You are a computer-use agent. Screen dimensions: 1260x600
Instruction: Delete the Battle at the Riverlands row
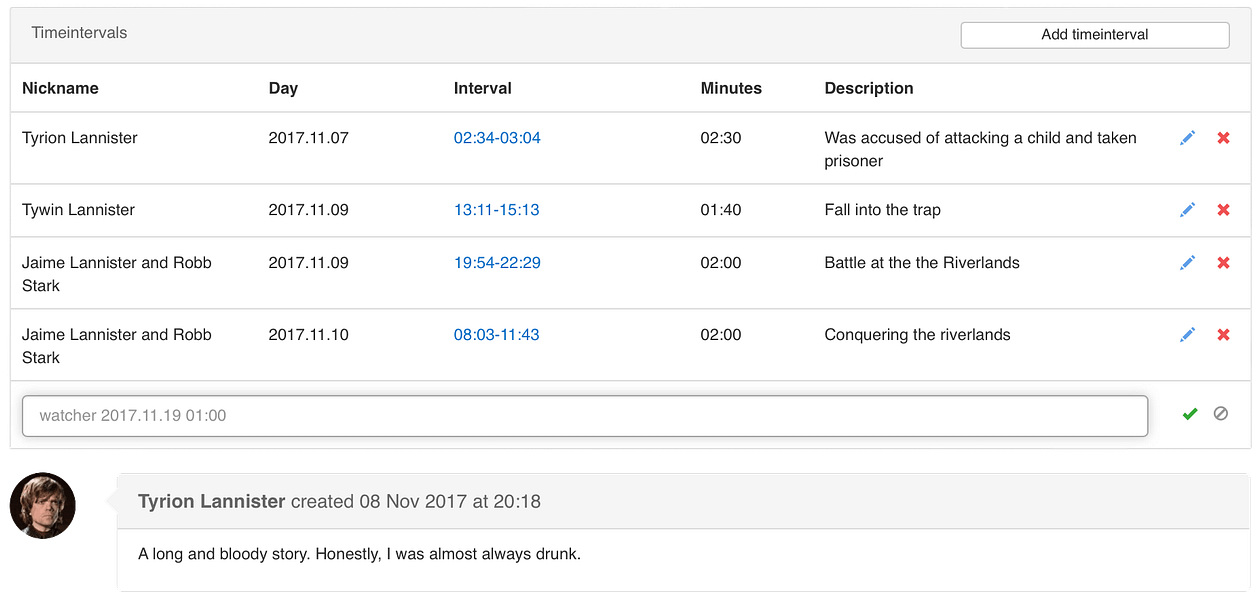click(1223, 263)
